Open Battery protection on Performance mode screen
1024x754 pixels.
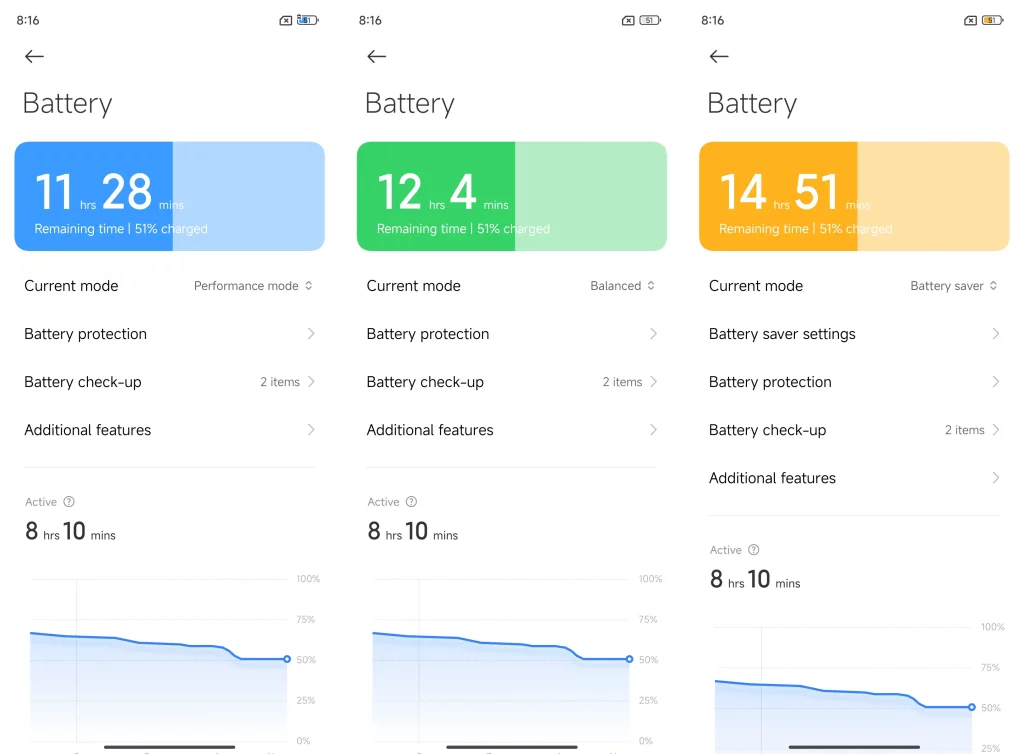click(170, 334)
